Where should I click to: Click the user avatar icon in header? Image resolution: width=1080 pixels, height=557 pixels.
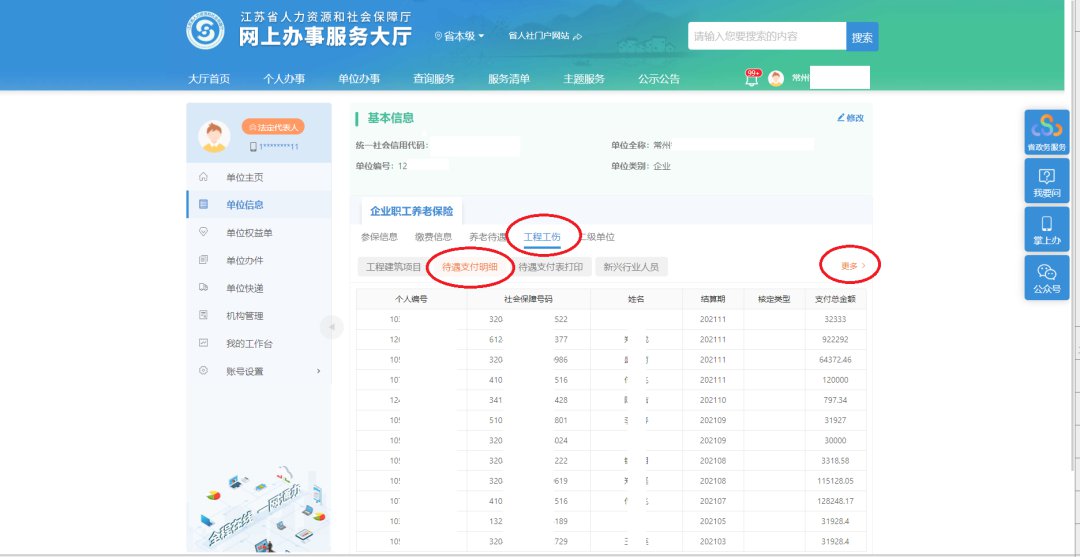tap(776, 78)
